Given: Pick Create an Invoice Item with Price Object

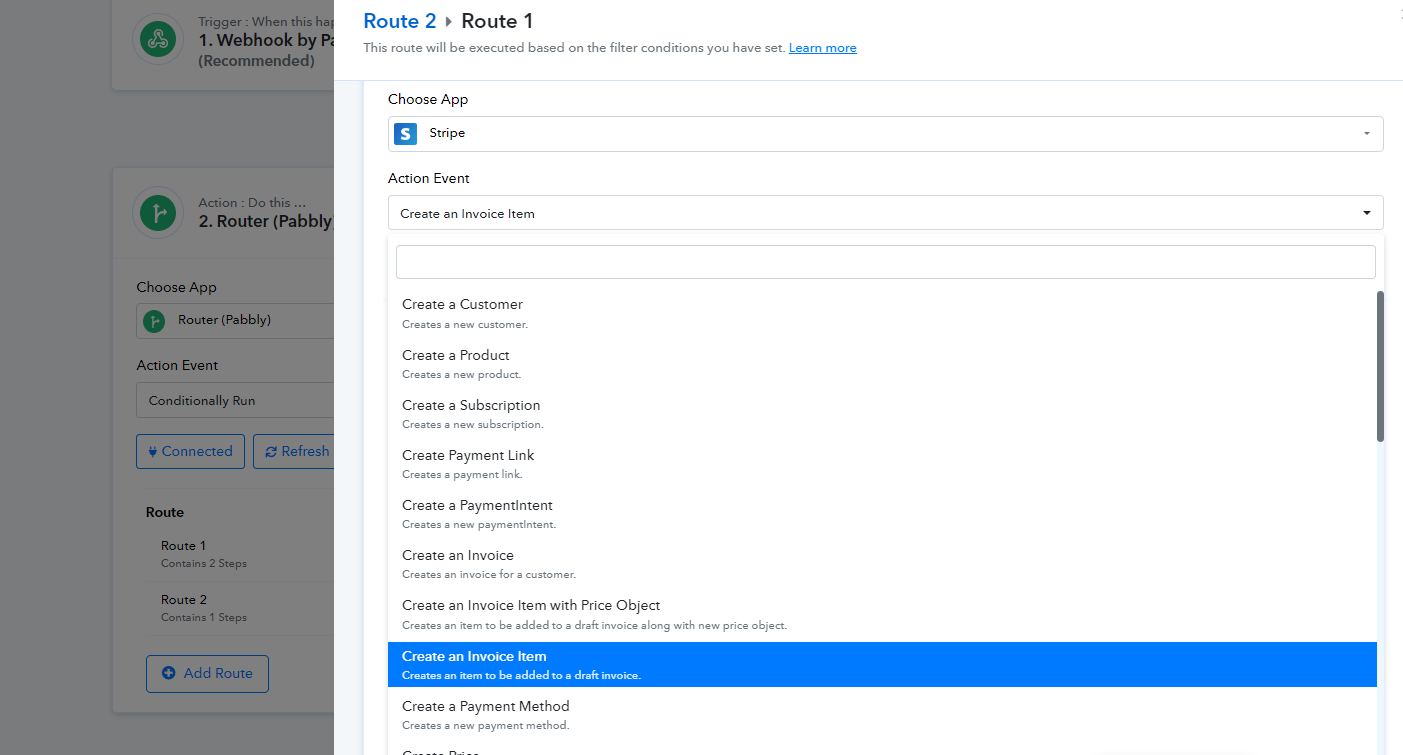Looking at the screenshot, I should click(x=531, y=613).
